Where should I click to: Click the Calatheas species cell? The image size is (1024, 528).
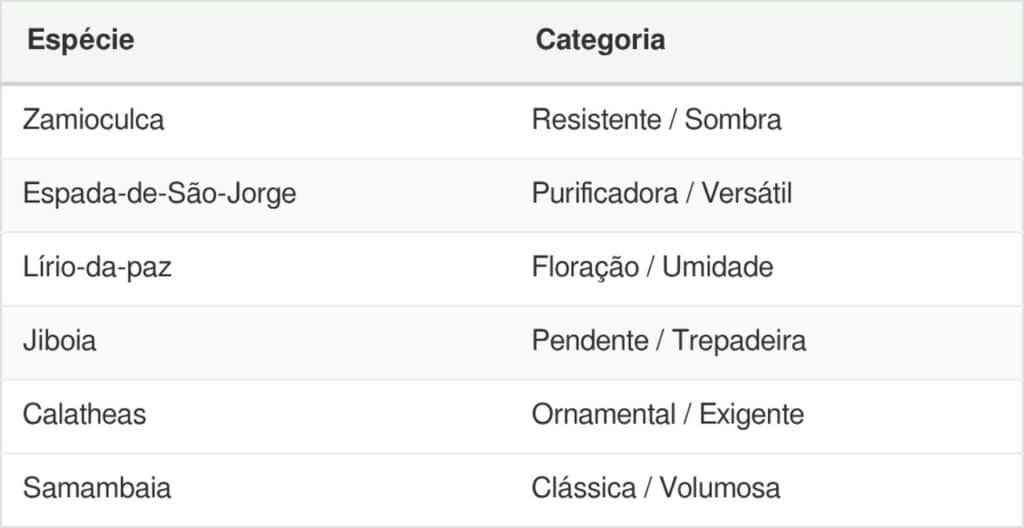coord(85,414)
